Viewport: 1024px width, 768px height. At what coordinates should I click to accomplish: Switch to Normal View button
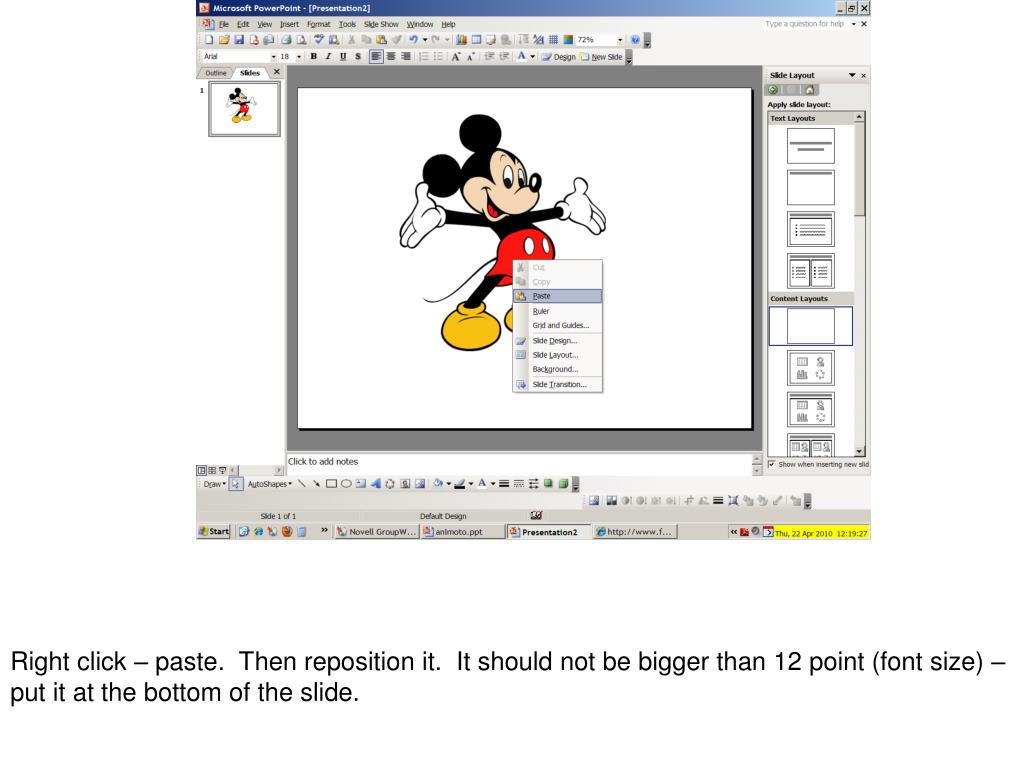[x=201, y=470]
